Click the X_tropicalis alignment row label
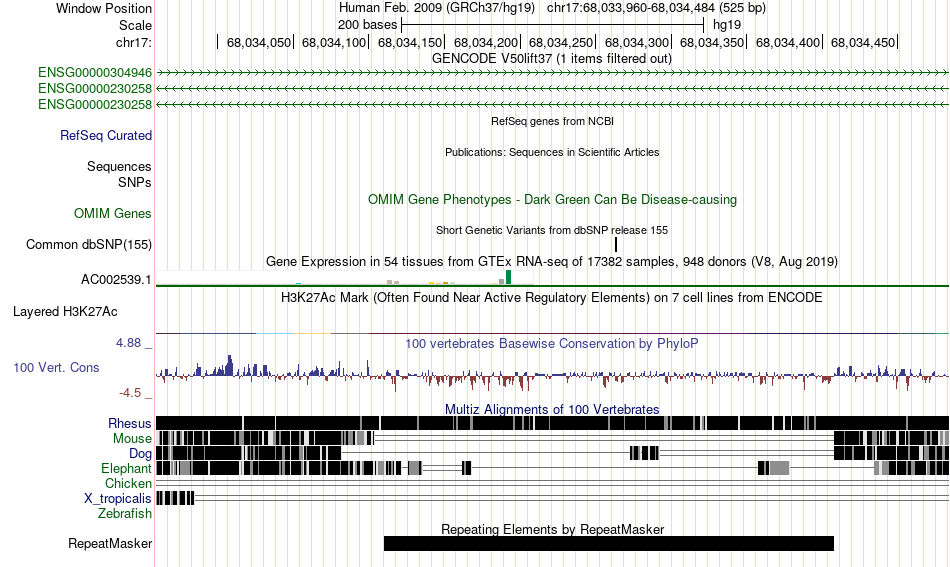950x567 pixels. pos(118,499)
